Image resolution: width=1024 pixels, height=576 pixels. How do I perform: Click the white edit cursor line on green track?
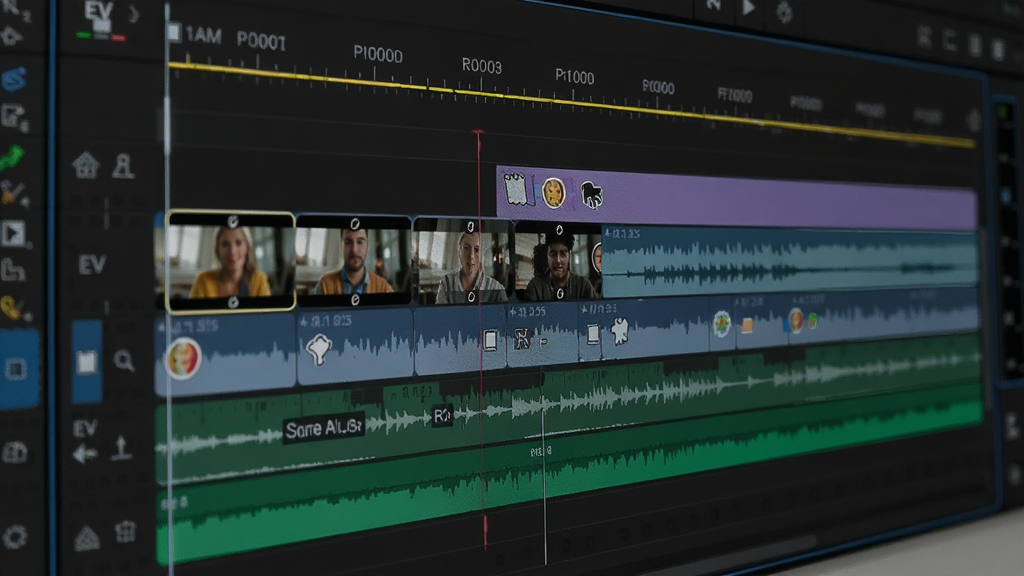coord(544,467)
